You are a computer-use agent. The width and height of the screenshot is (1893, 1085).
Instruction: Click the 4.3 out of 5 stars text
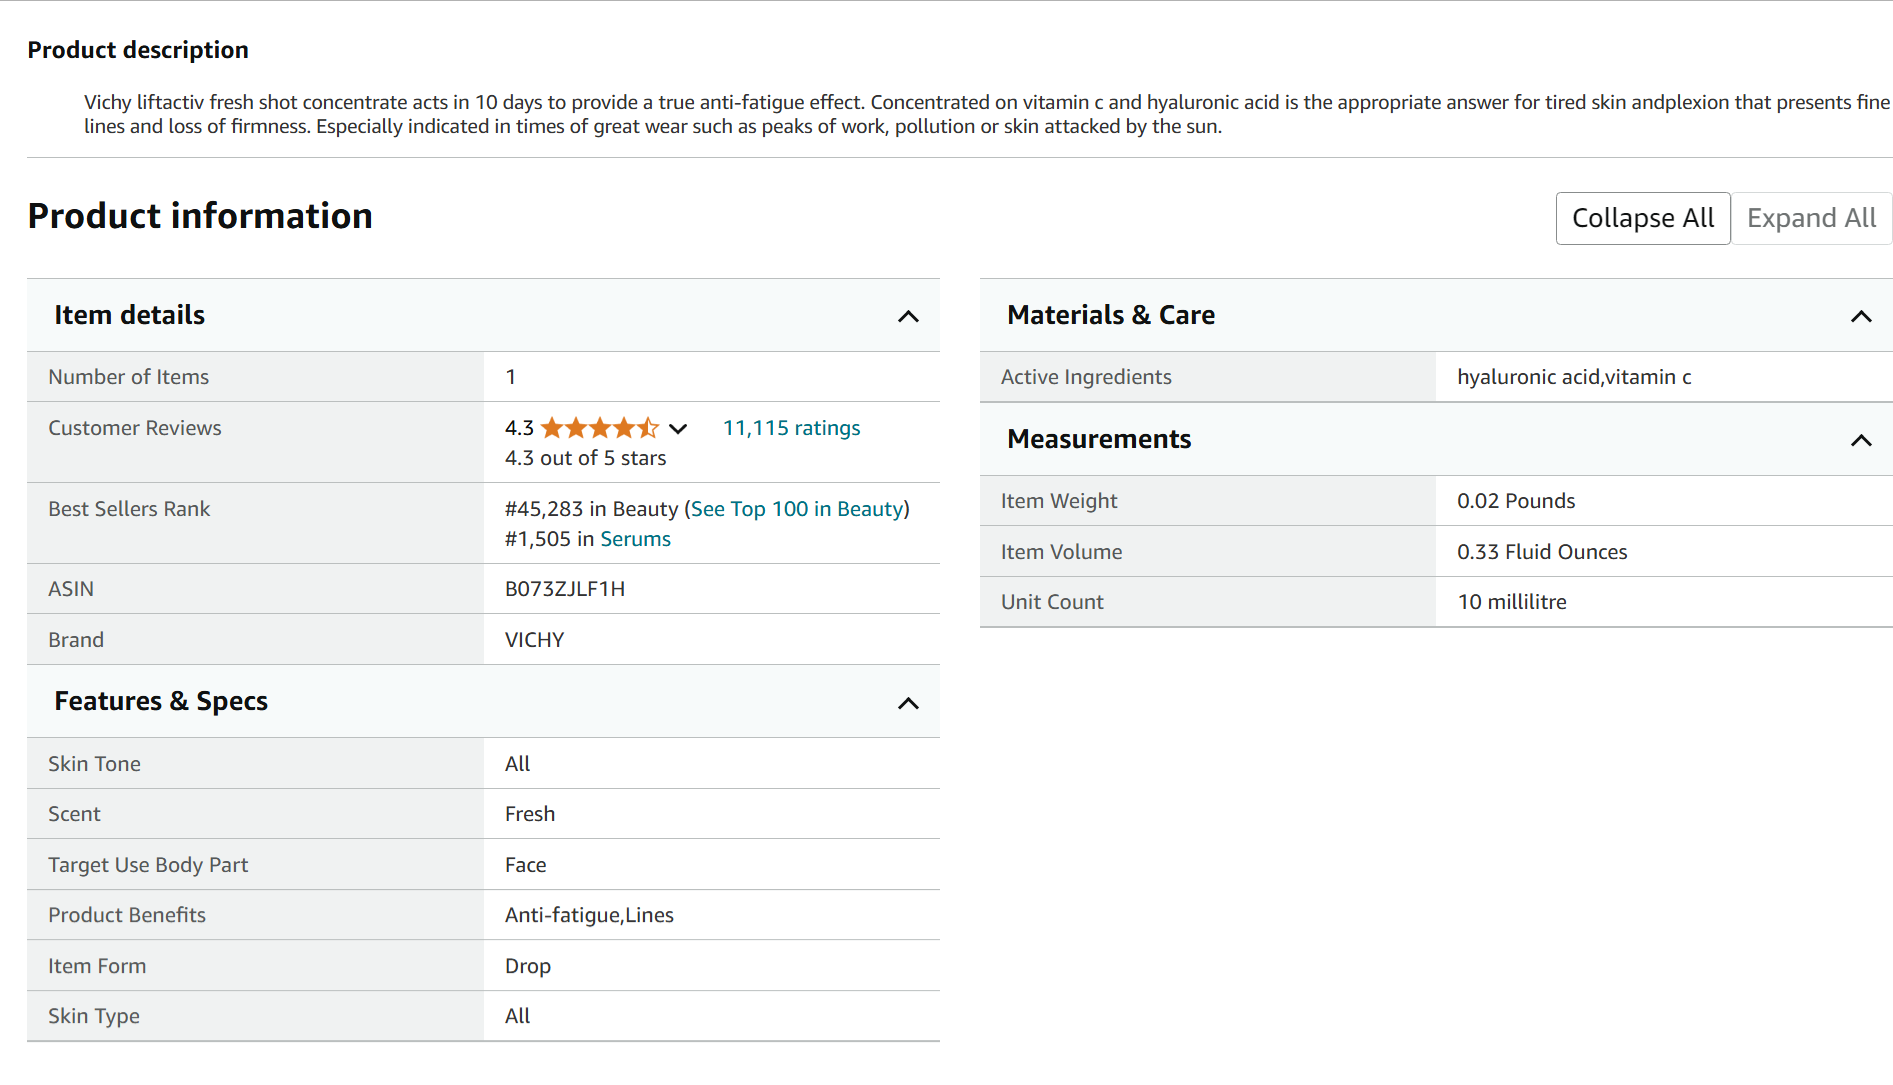point(585,458)
